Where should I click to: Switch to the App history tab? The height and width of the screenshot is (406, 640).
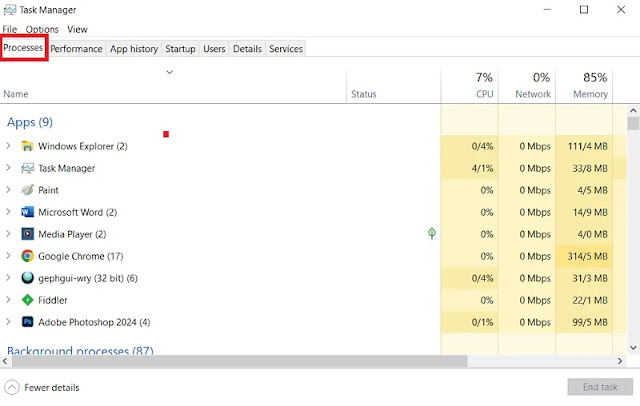134,49
